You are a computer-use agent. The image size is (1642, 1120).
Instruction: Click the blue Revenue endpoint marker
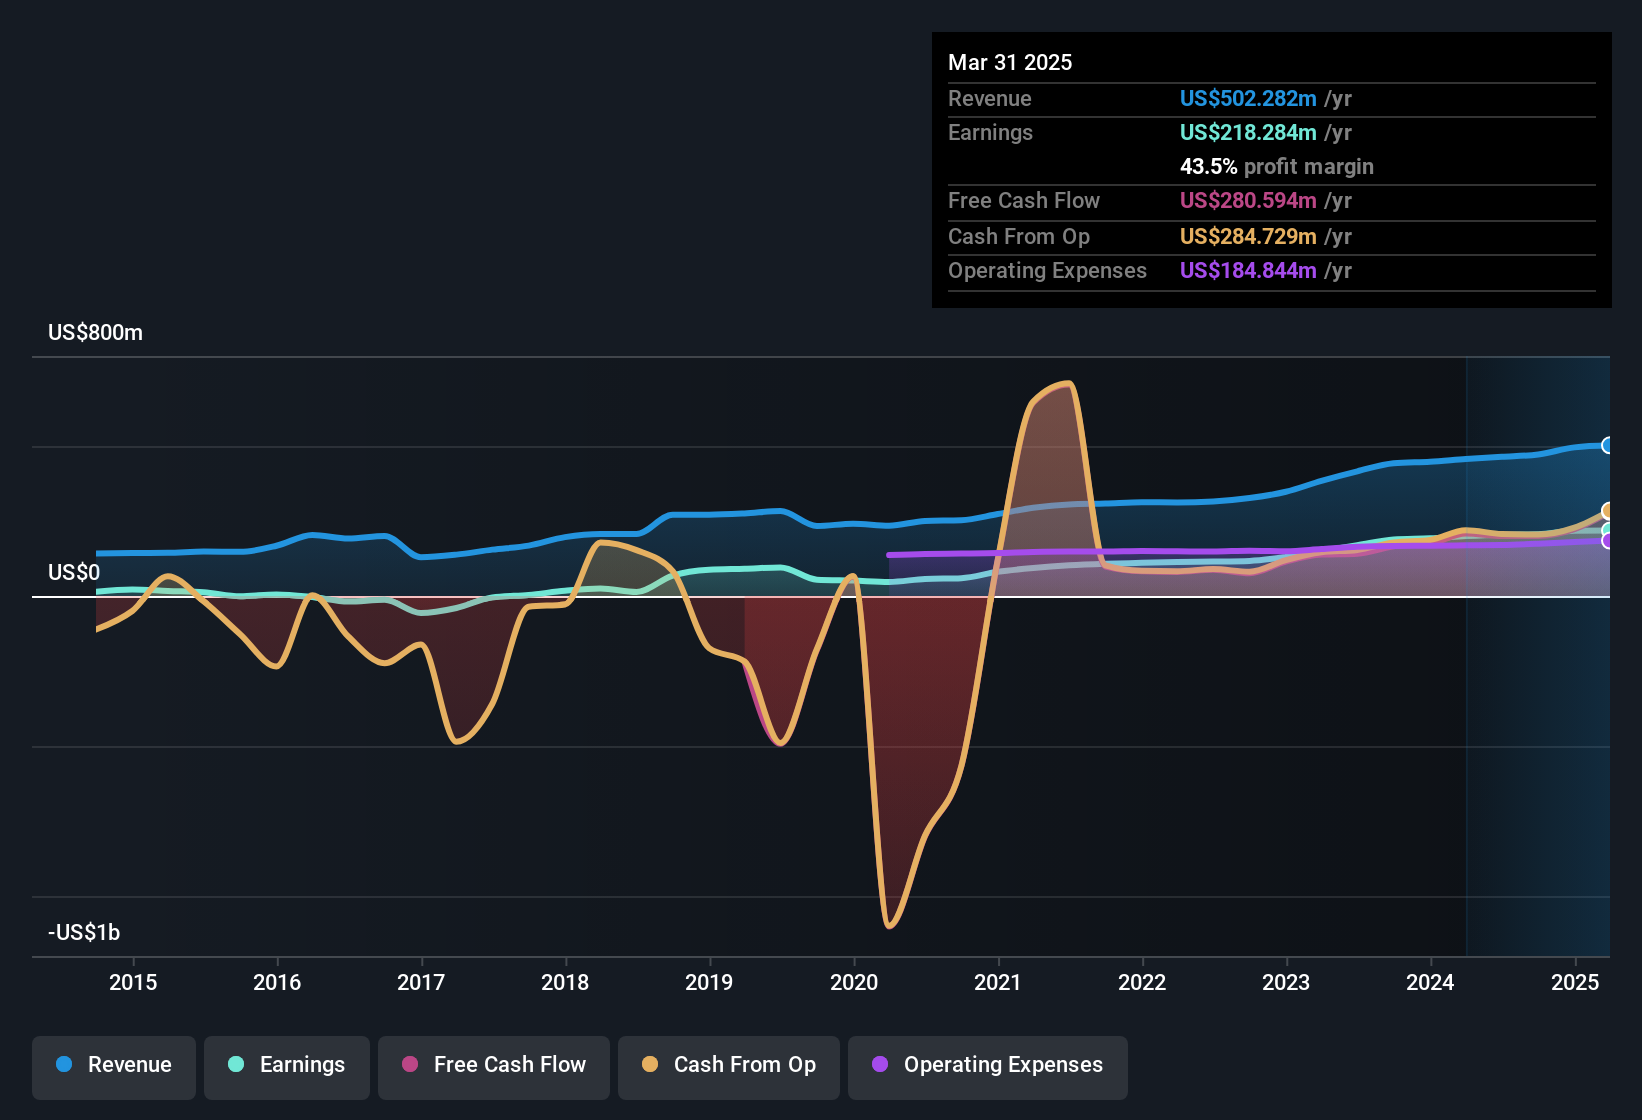[x=1608, y=445]
